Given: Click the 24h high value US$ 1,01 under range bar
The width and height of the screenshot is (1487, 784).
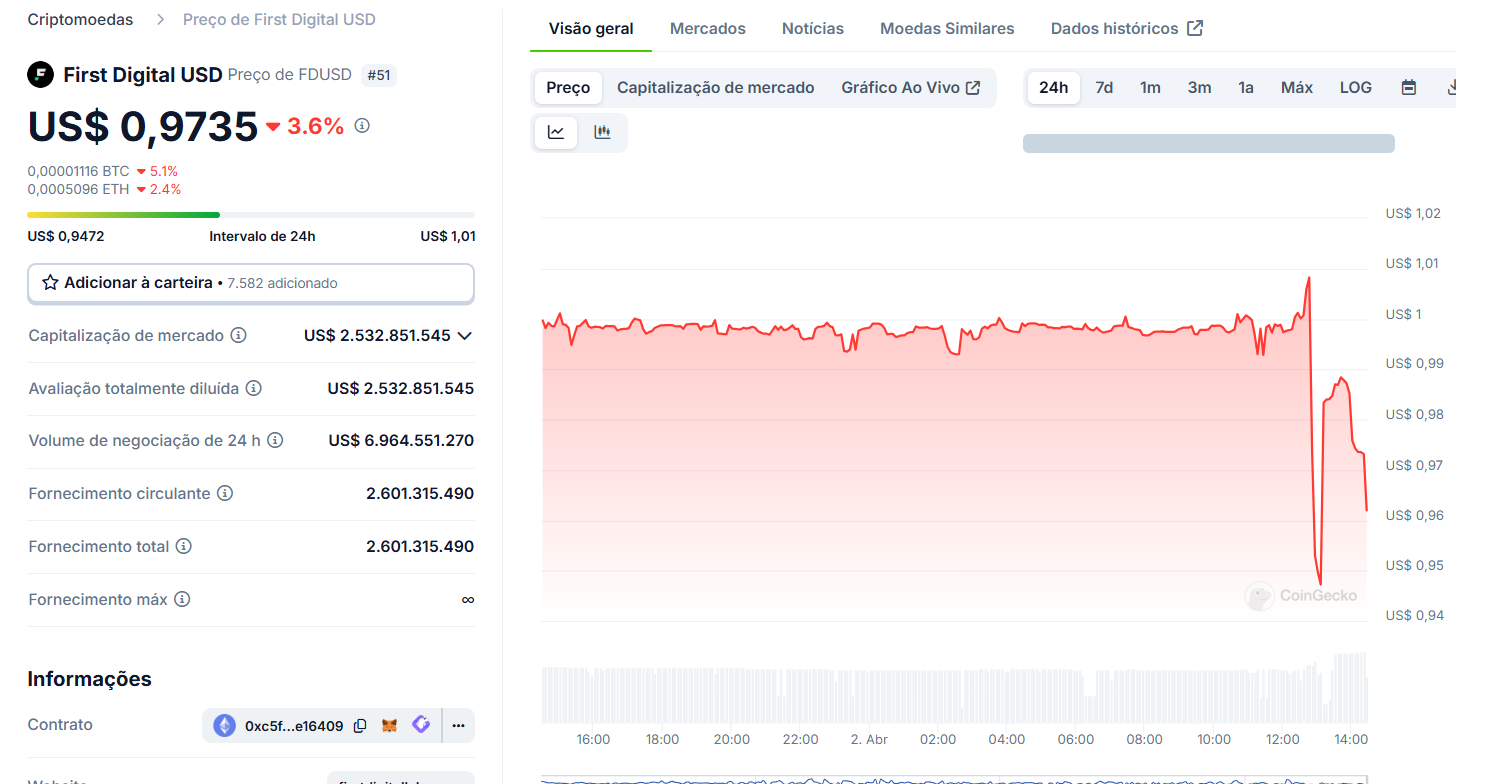Looking at the screenshot, I should click(448, 237).
